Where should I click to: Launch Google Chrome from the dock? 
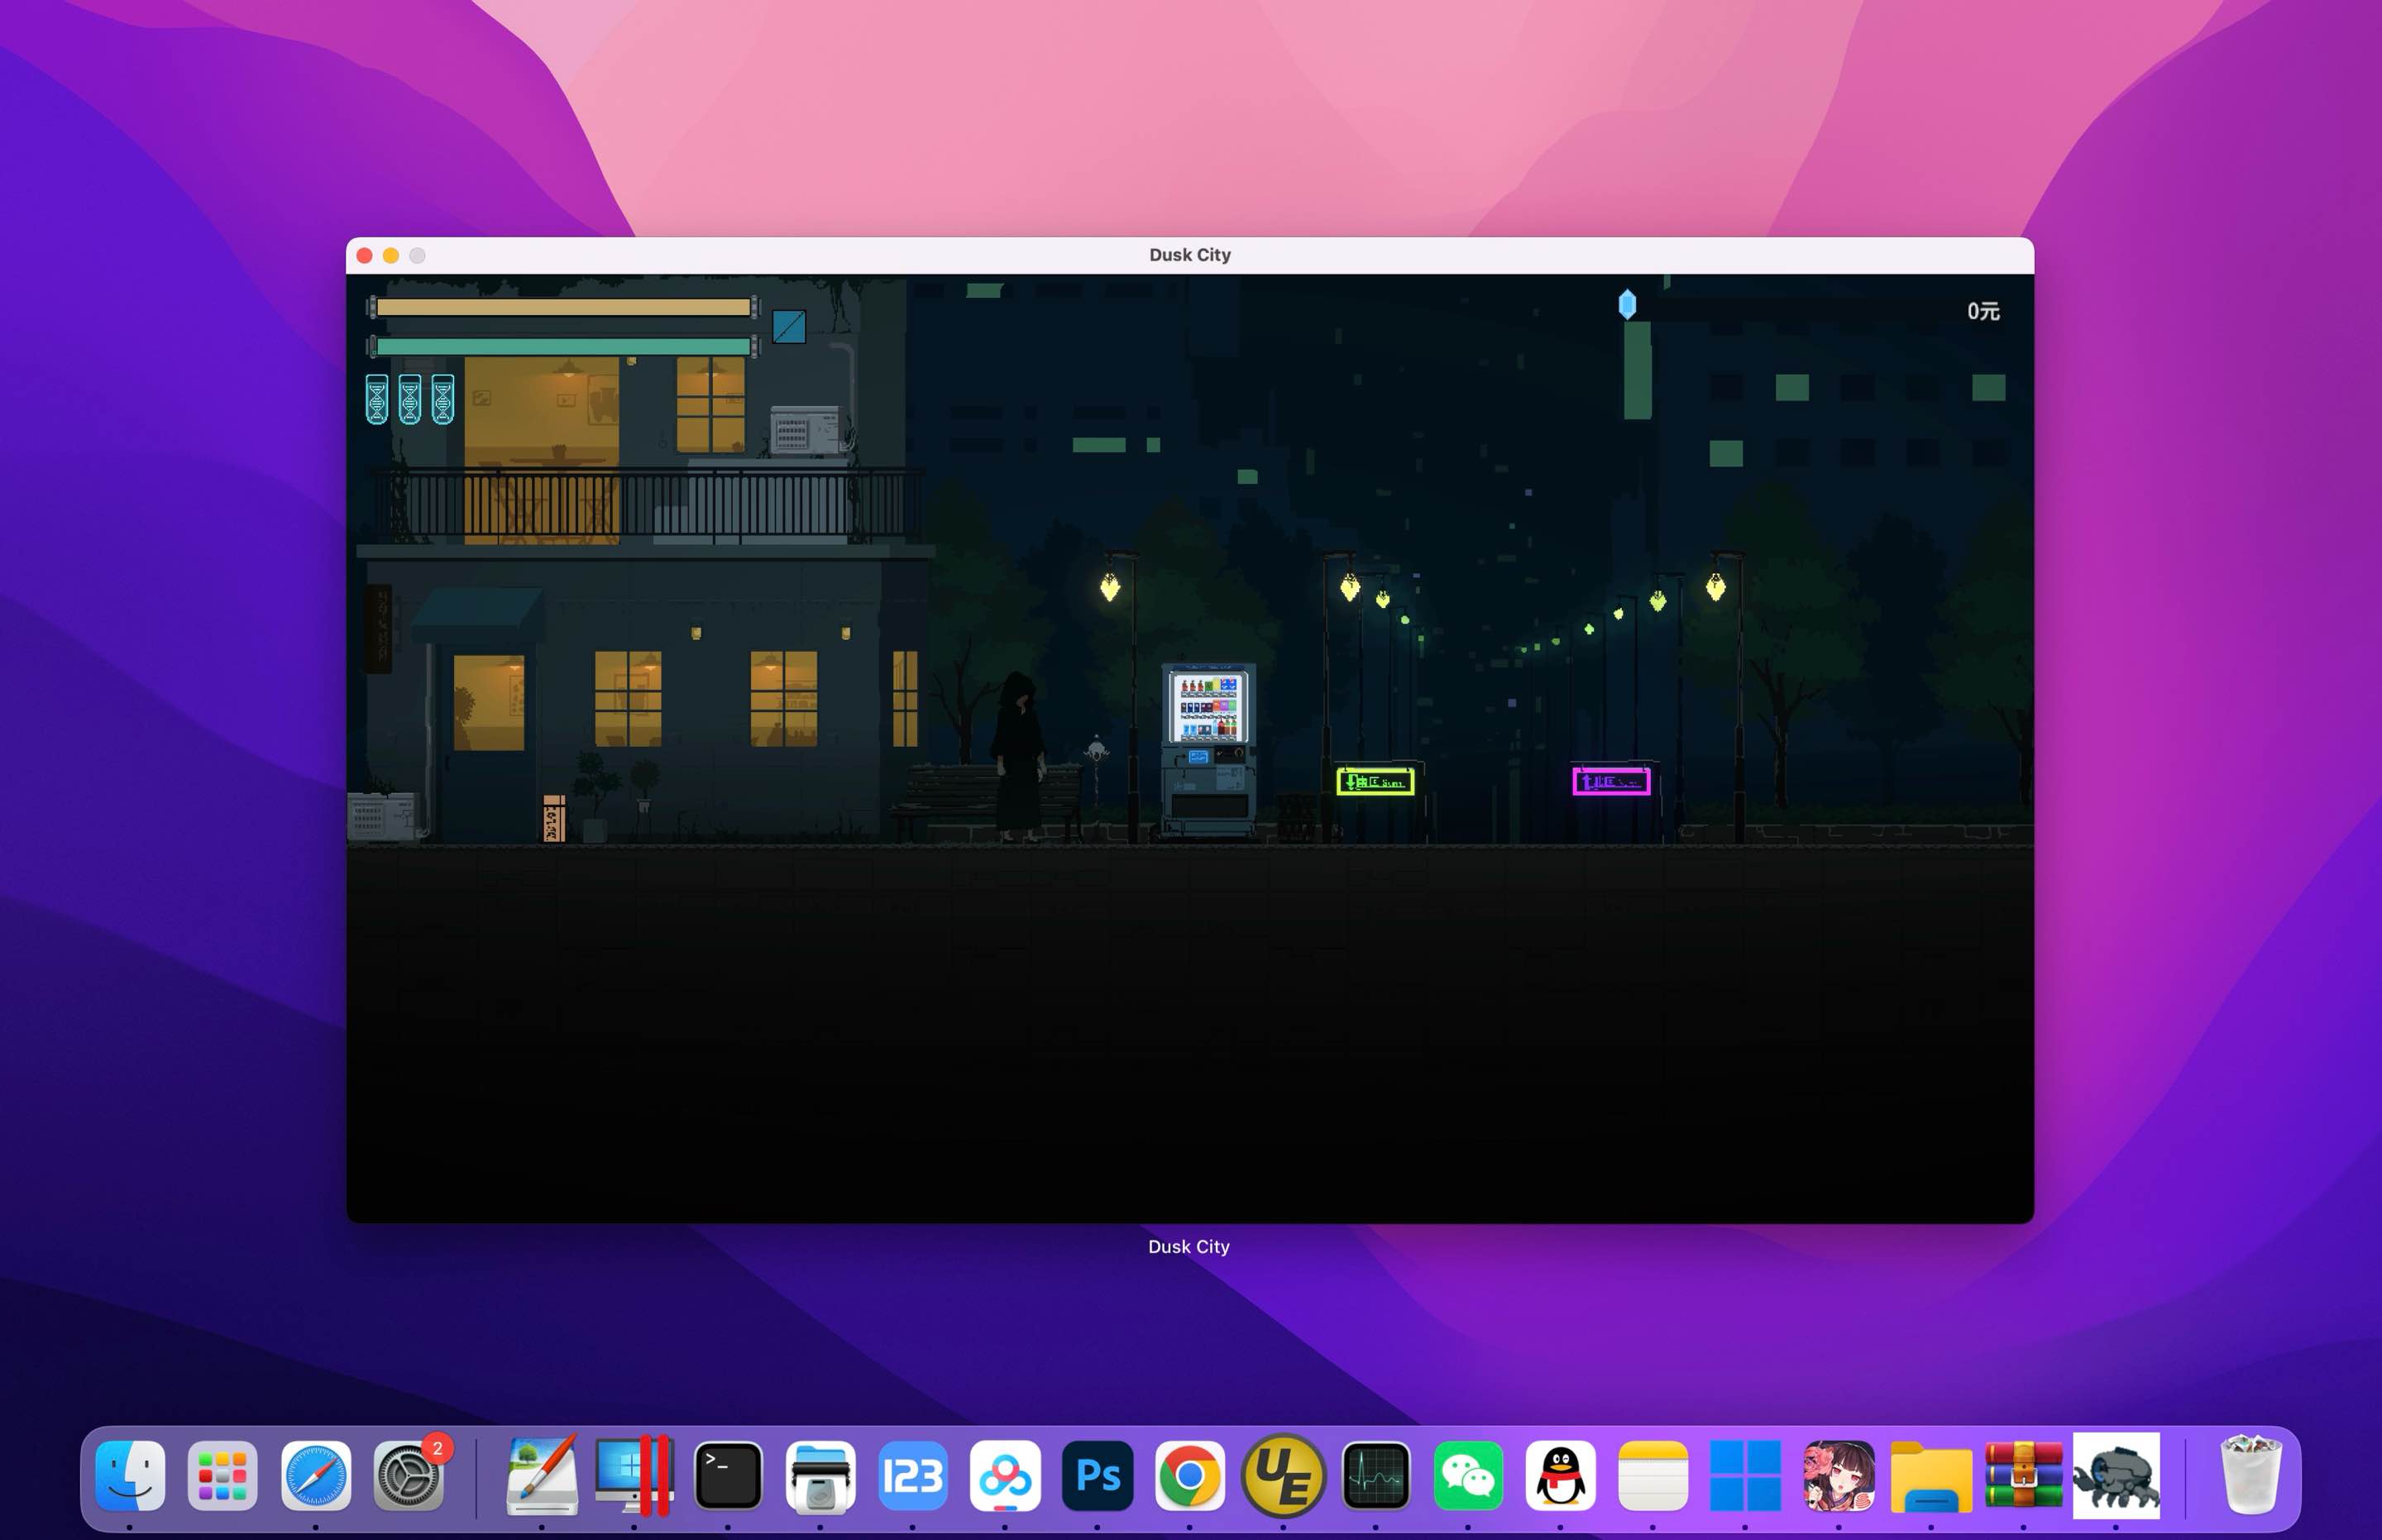1189,1476
